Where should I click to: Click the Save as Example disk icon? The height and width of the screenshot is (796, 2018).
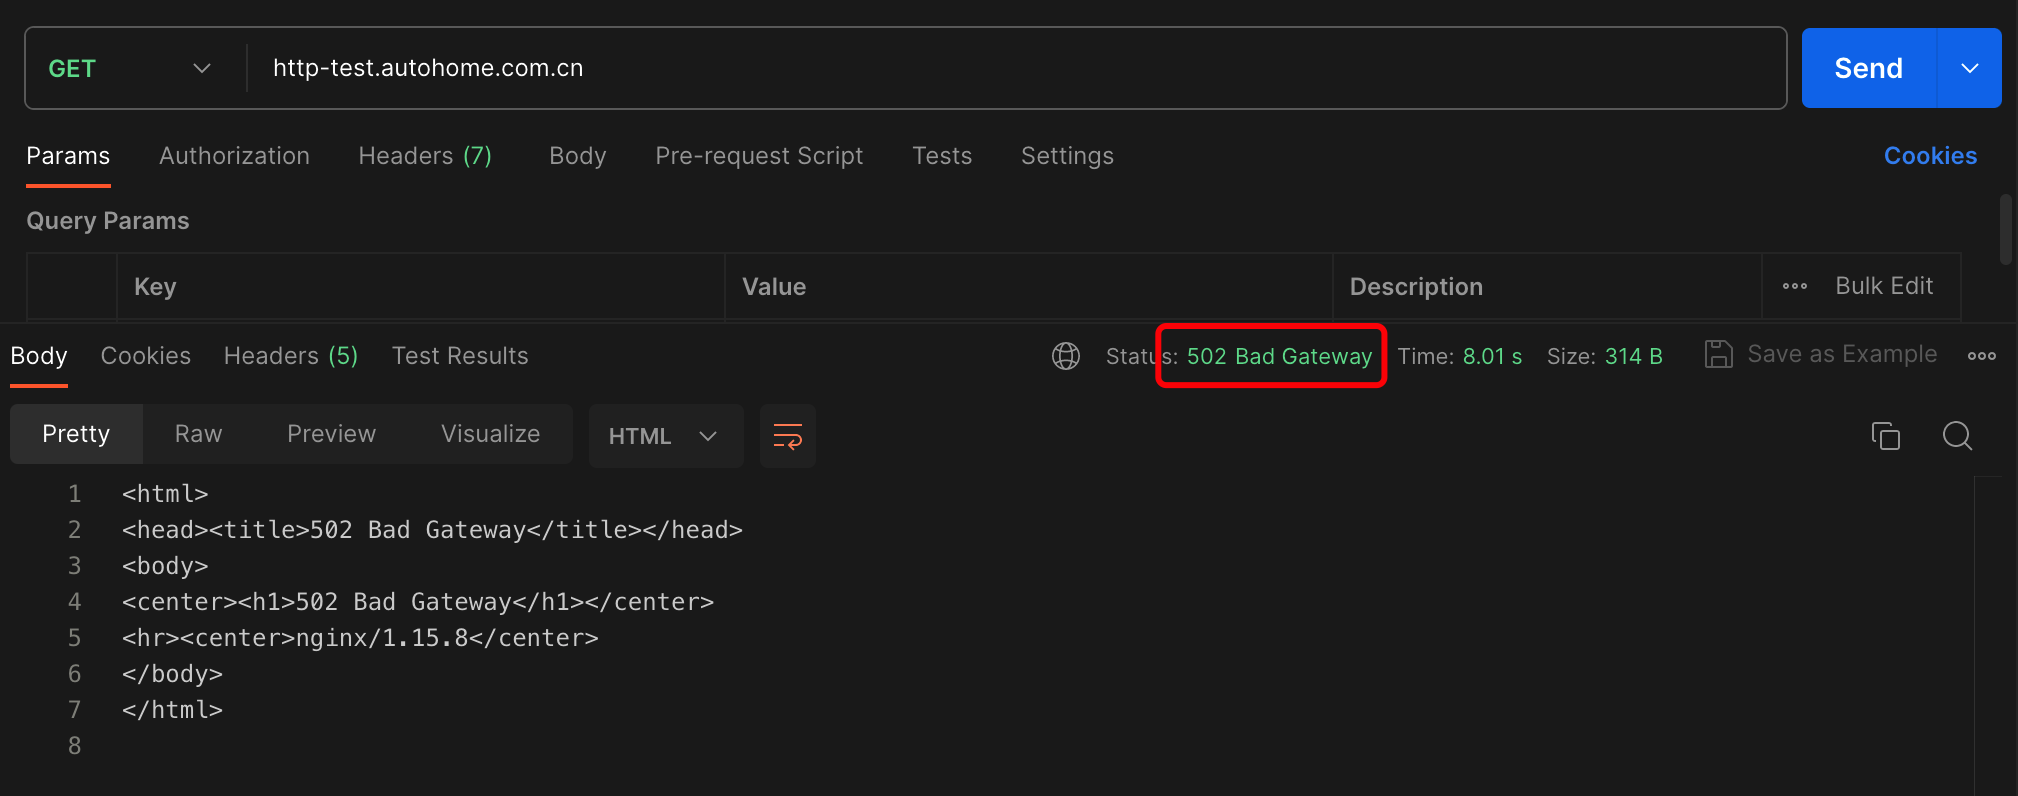tap(1718, 355)
